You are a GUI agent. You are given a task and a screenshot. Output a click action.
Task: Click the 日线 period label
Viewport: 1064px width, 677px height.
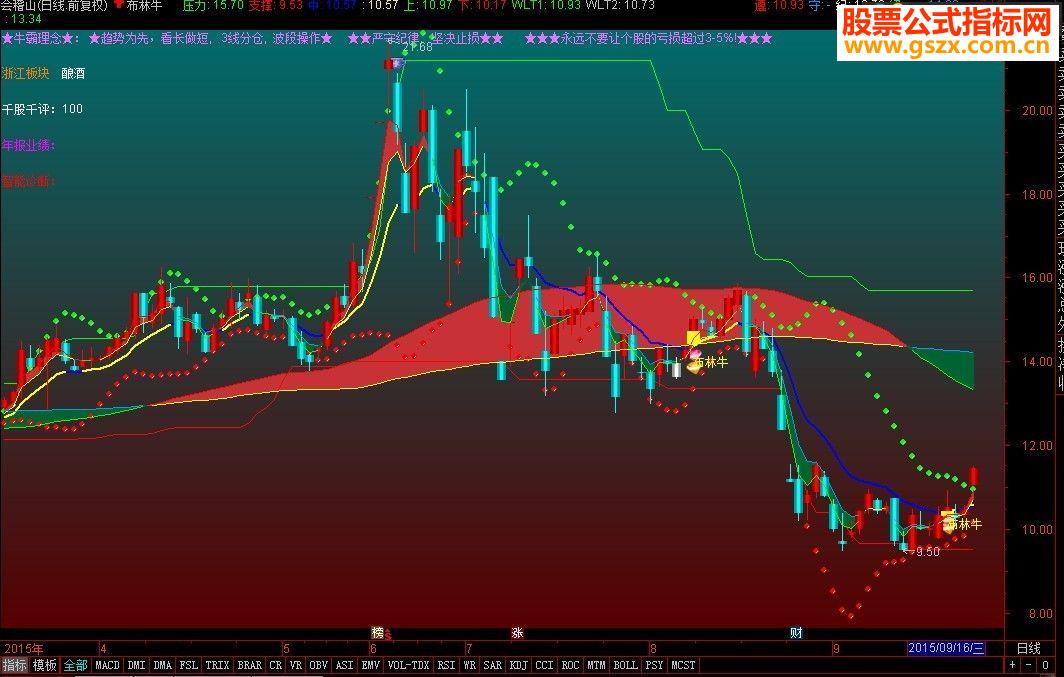click(x=1028, y=648)
